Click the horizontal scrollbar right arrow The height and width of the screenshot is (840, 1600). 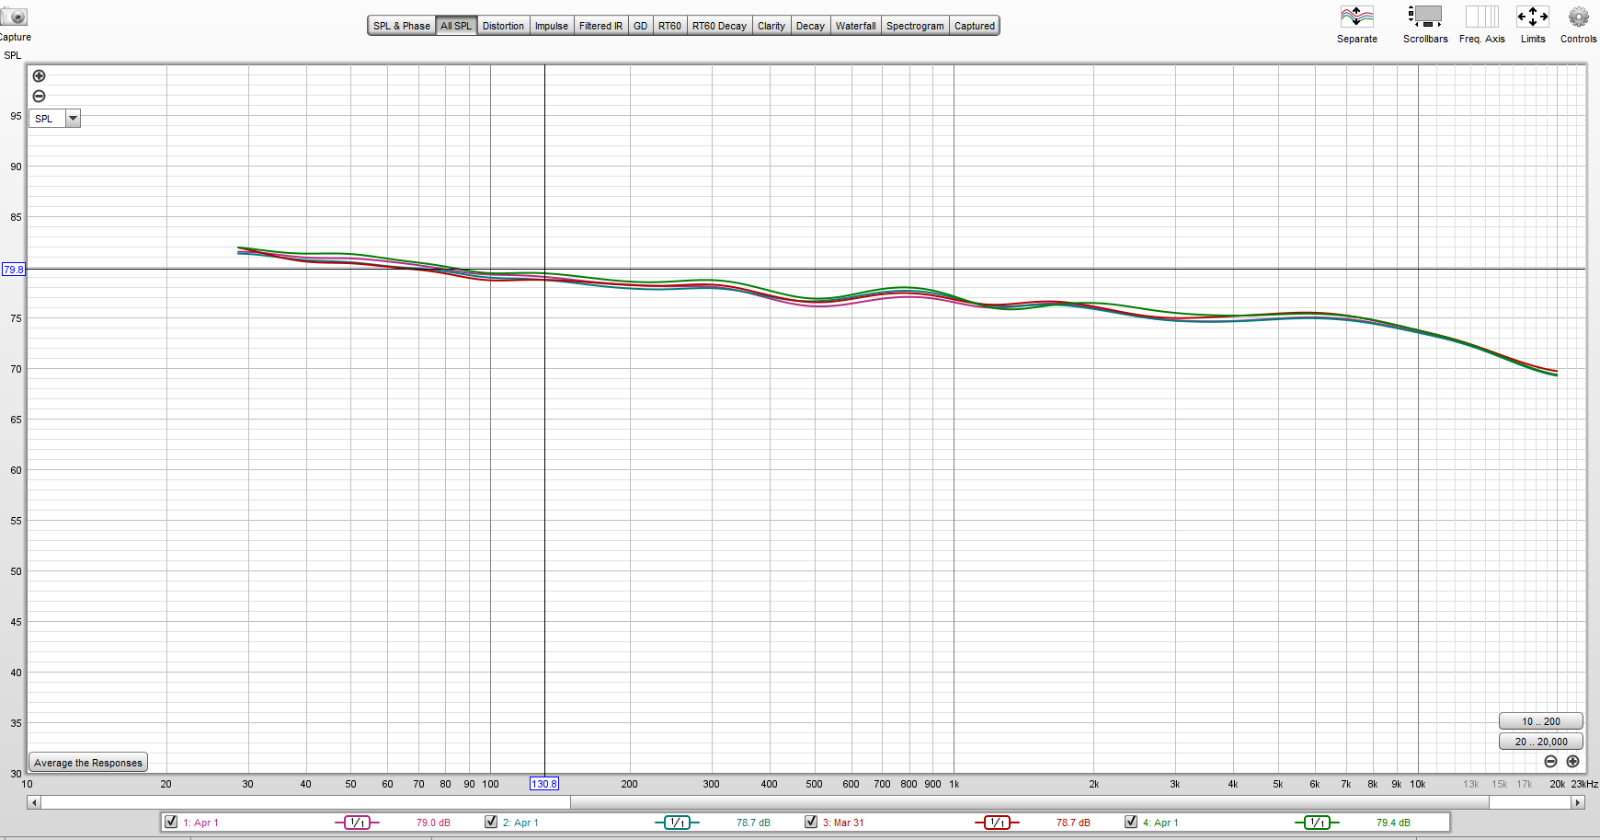coord(1578,802)
